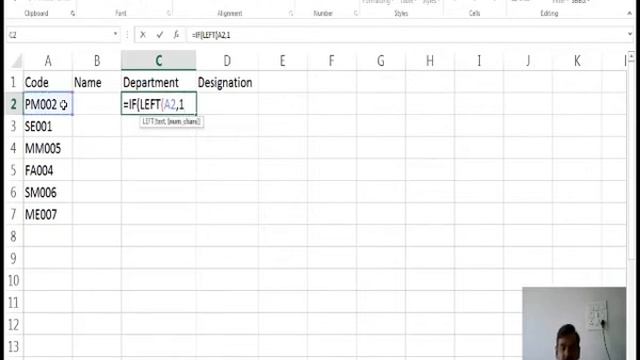Open Clipboard group dialog launcher
The width and height of the screenshot is (640, 360).
(73, 13)
